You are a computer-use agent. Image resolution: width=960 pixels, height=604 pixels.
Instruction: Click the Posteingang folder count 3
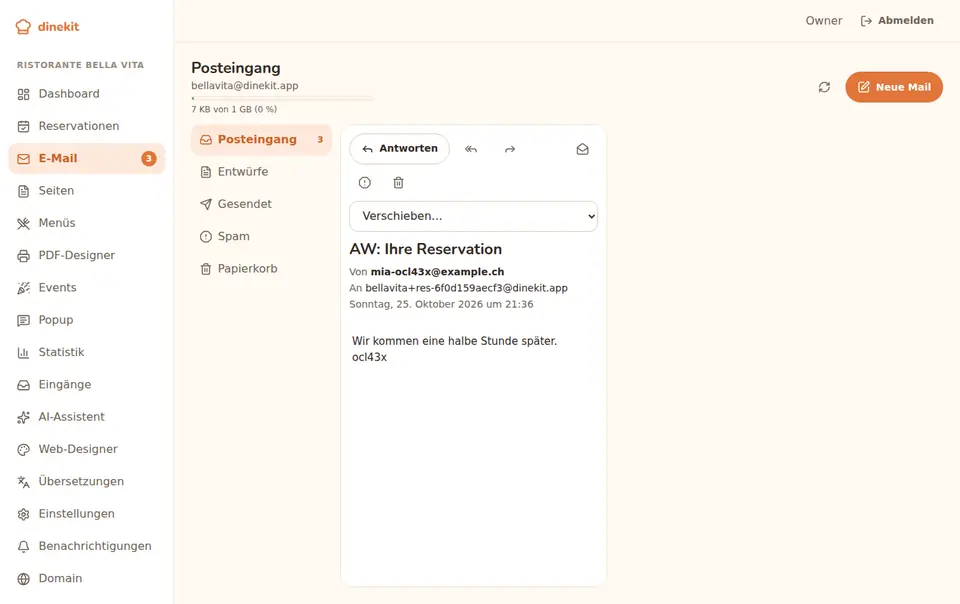coord(320,140)
